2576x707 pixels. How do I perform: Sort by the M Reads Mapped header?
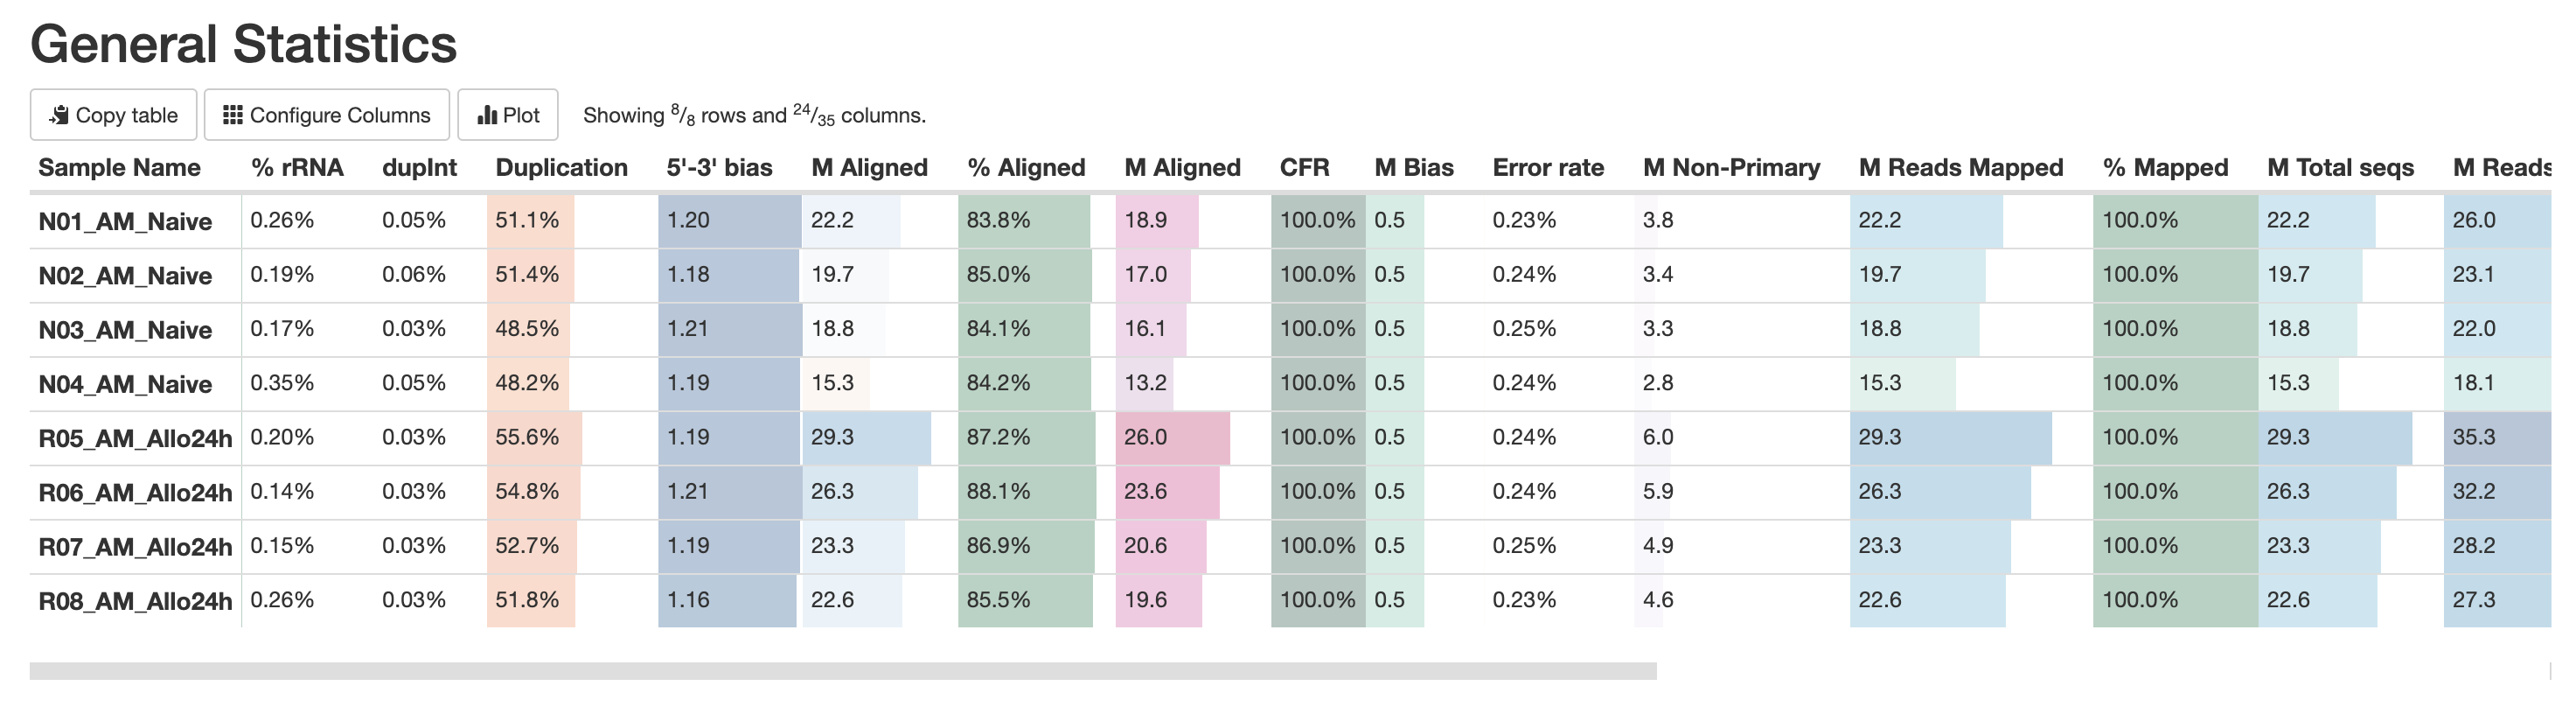pyautogui.click(x=1960, y=167)
